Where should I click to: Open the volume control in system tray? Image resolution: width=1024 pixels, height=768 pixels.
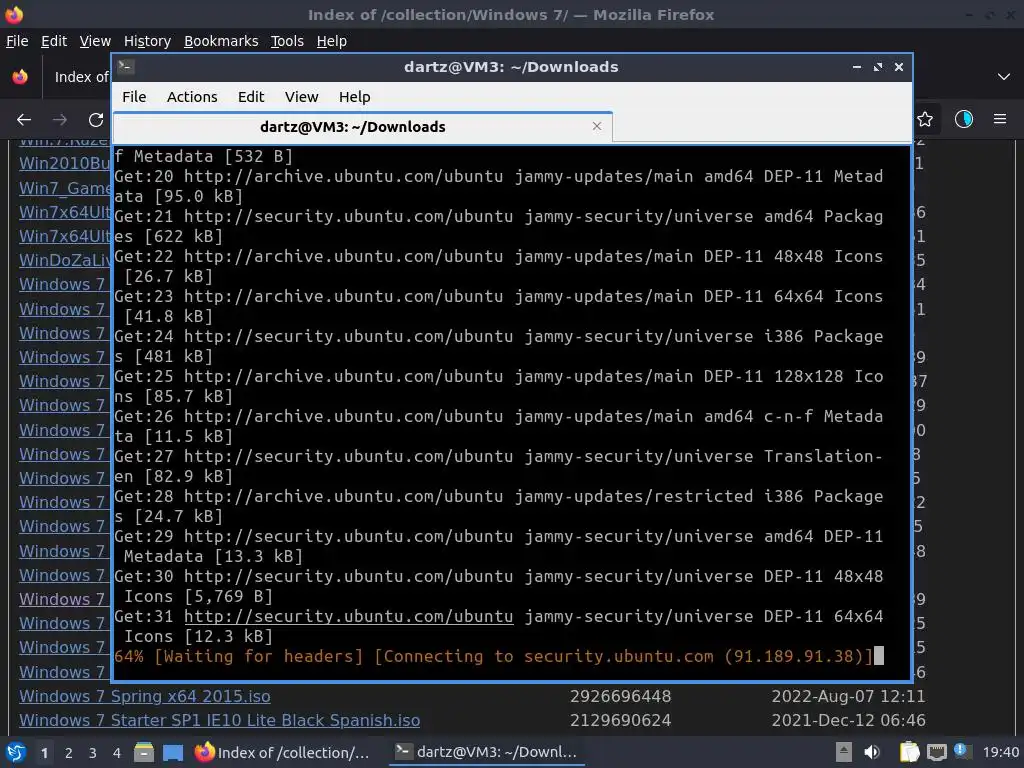(872, 752)
